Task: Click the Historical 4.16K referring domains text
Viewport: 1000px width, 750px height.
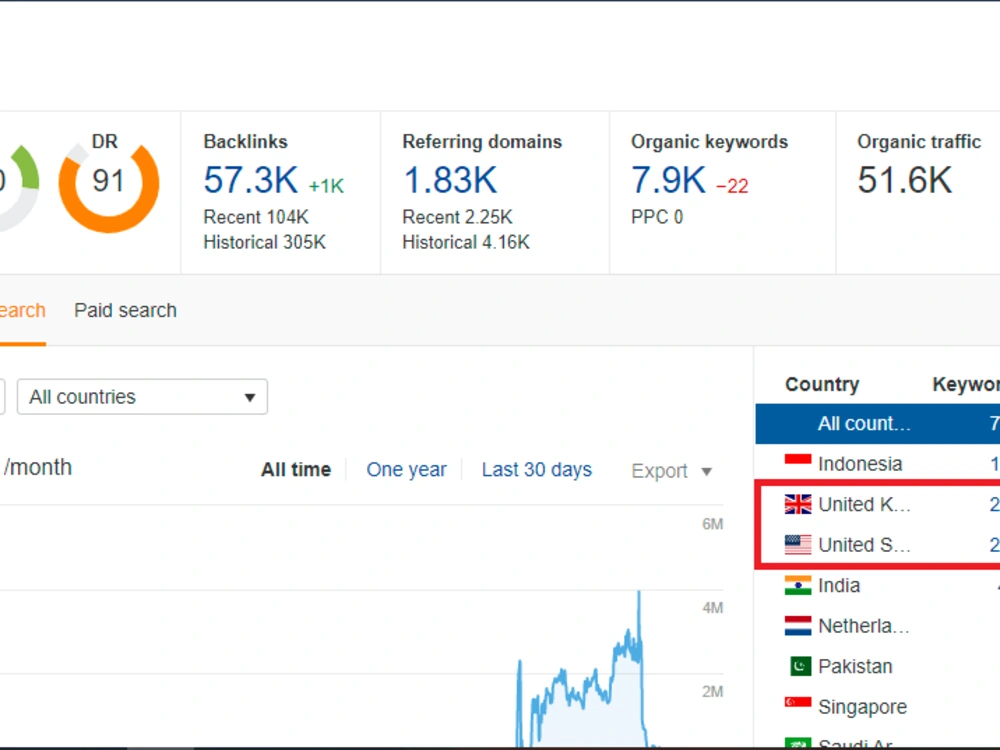Action: 466,242
